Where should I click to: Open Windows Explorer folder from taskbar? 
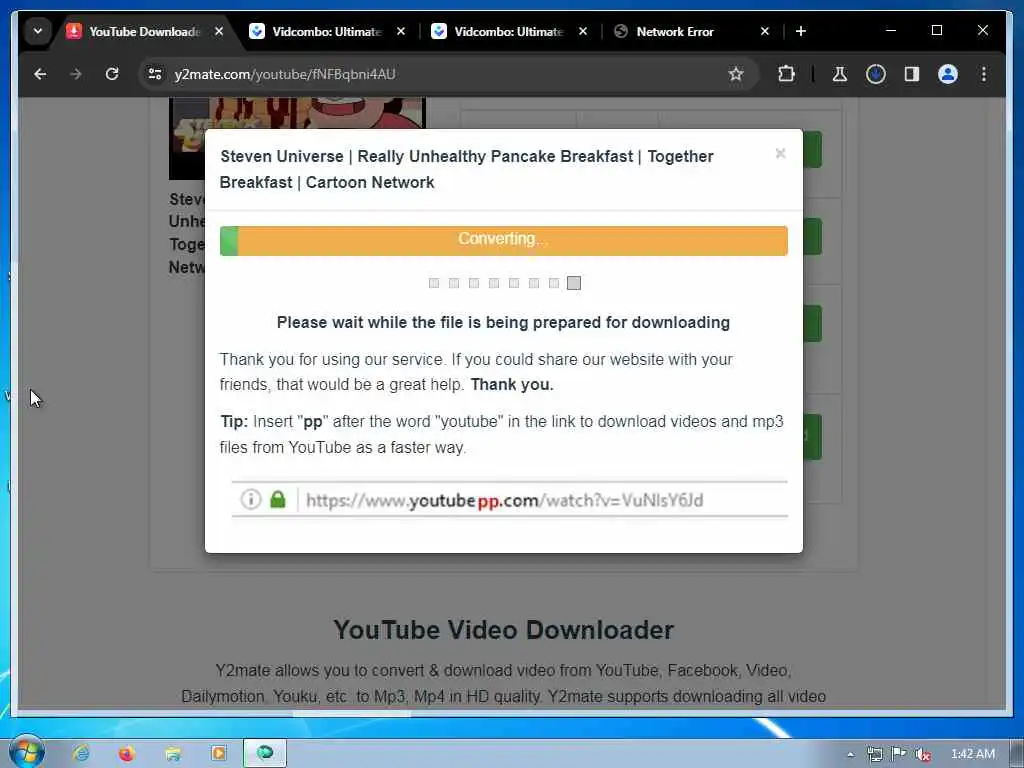pos(173,754)
